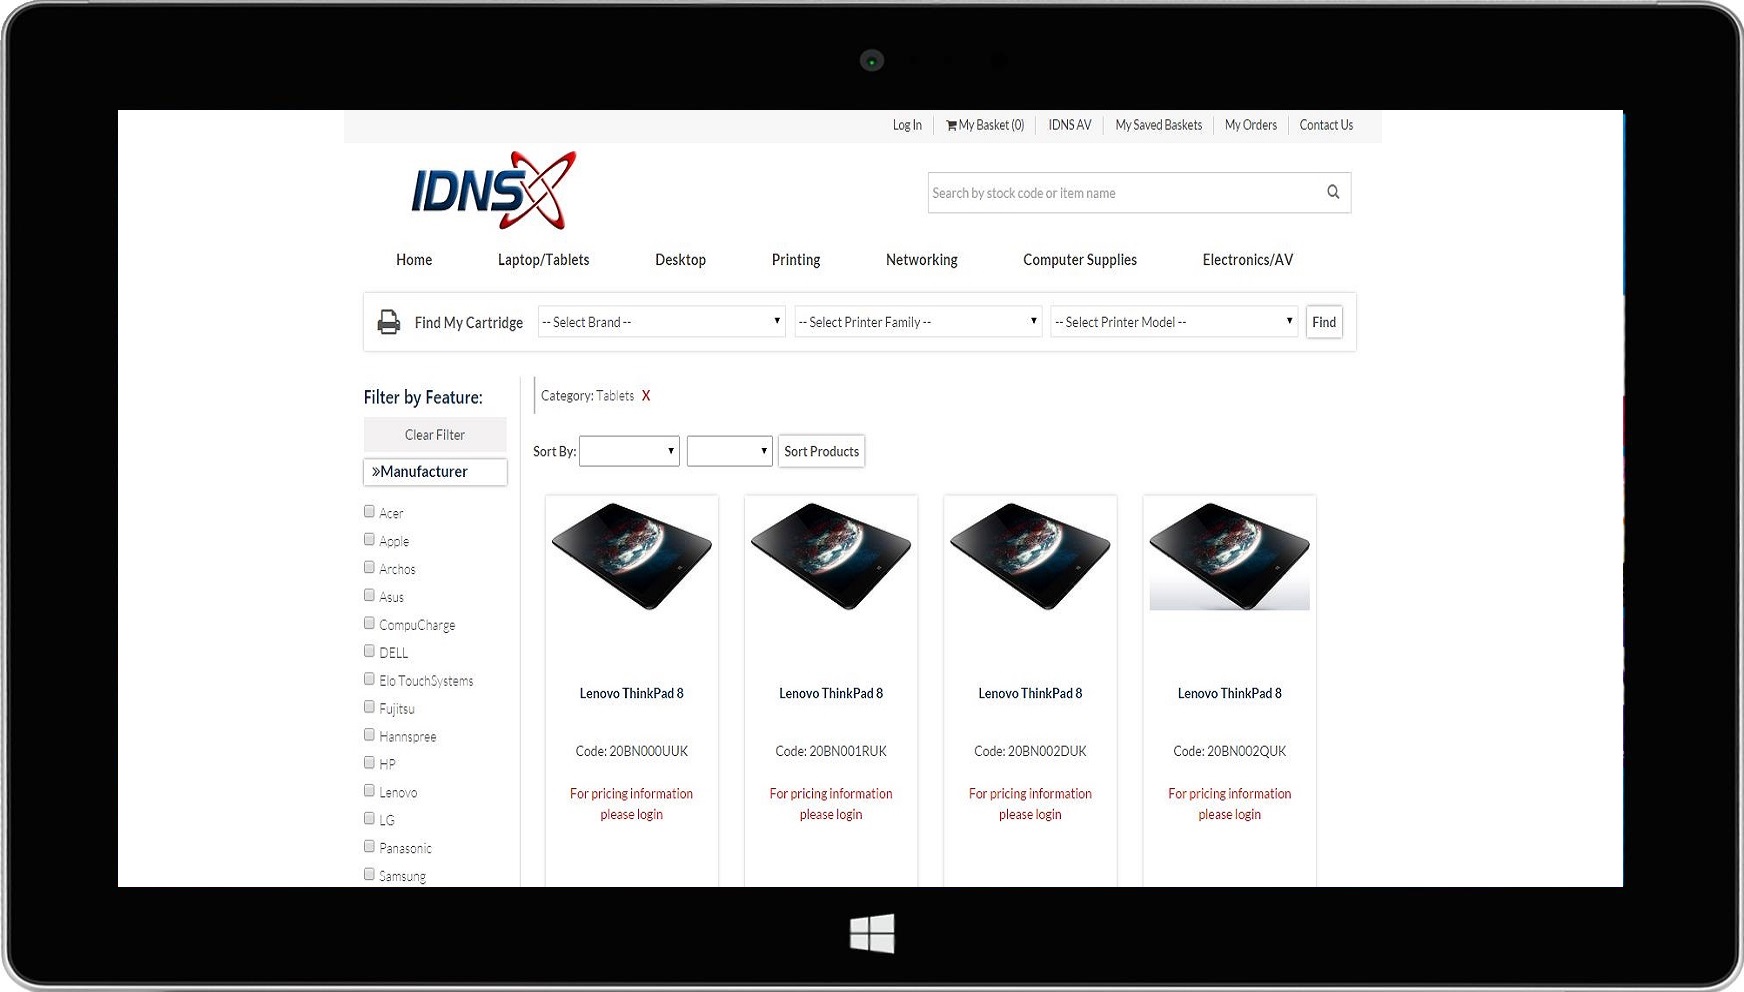The image size is (1744, 992).
Task: Expand the Select Printer Family dropdown
Action: (x=917, y=322)
